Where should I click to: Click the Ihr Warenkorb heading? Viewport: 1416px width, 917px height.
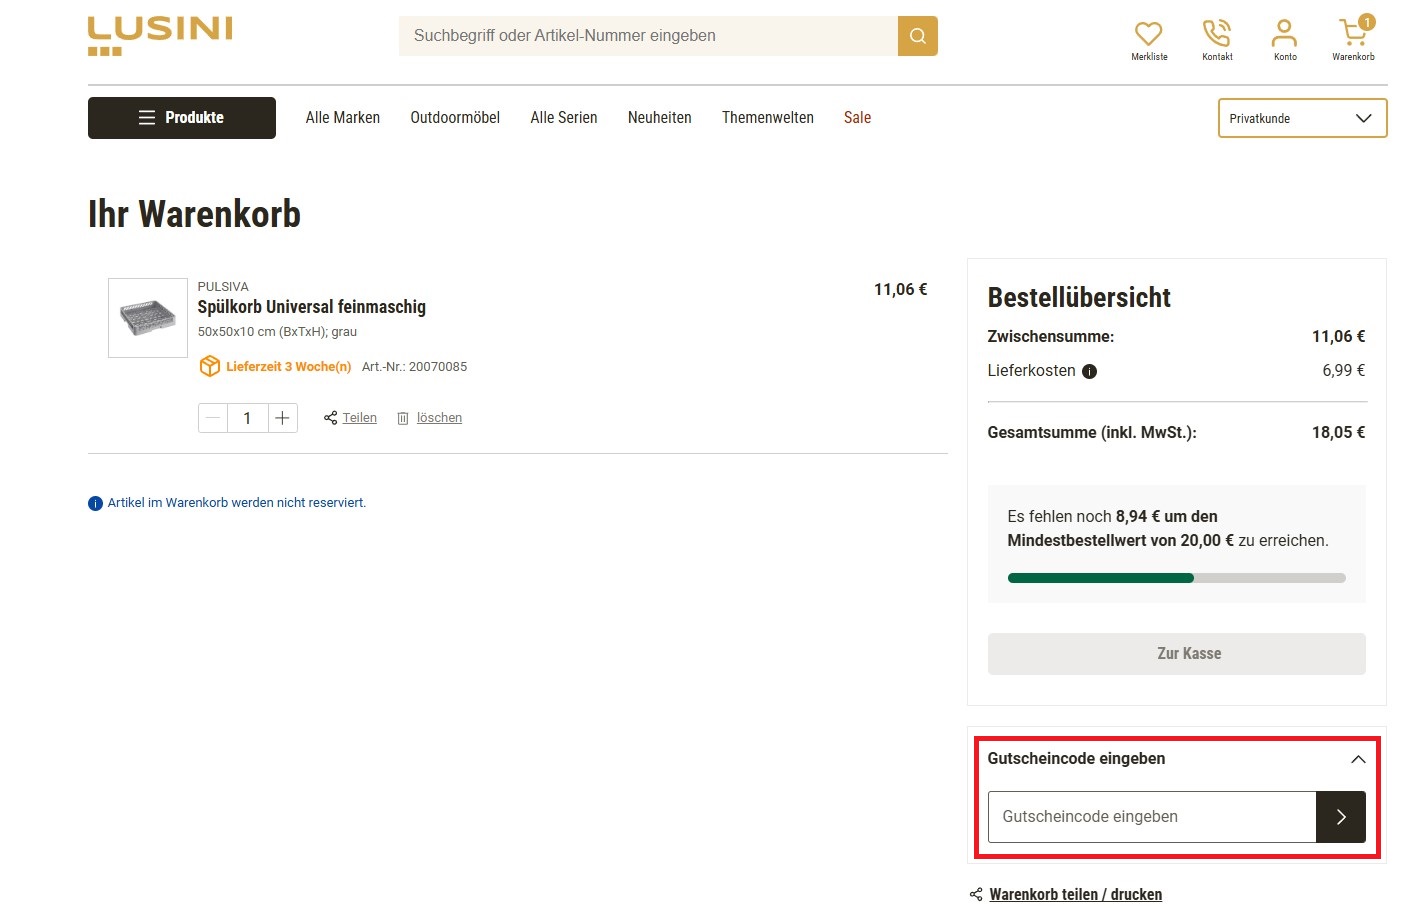(x=194, y=214)
